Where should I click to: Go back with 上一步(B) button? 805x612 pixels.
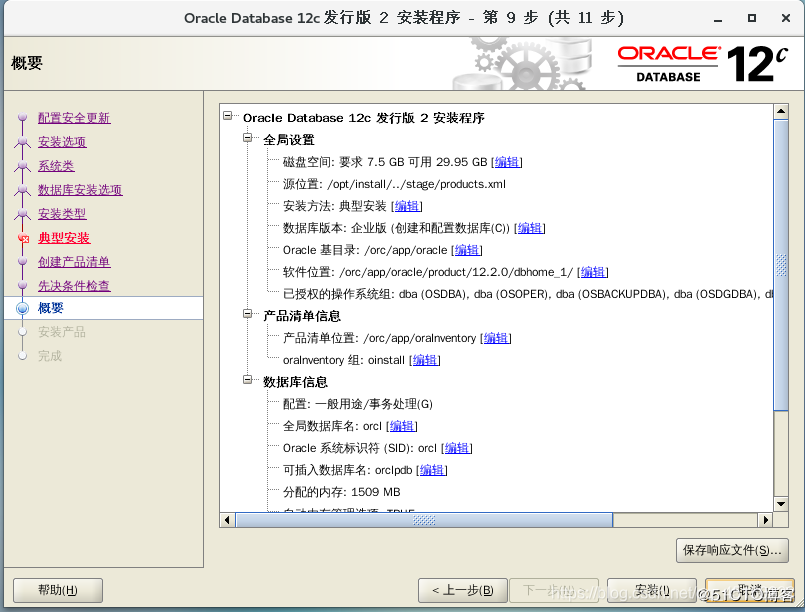[x=463, y=590]
